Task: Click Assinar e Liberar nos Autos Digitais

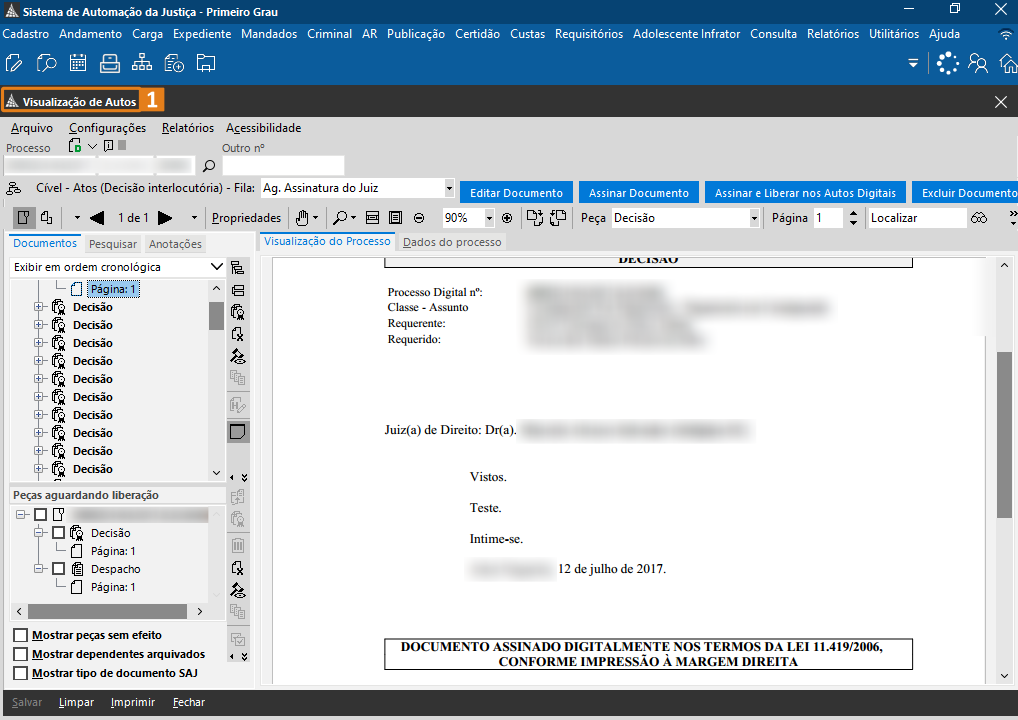Action: [x=805, y=193]
